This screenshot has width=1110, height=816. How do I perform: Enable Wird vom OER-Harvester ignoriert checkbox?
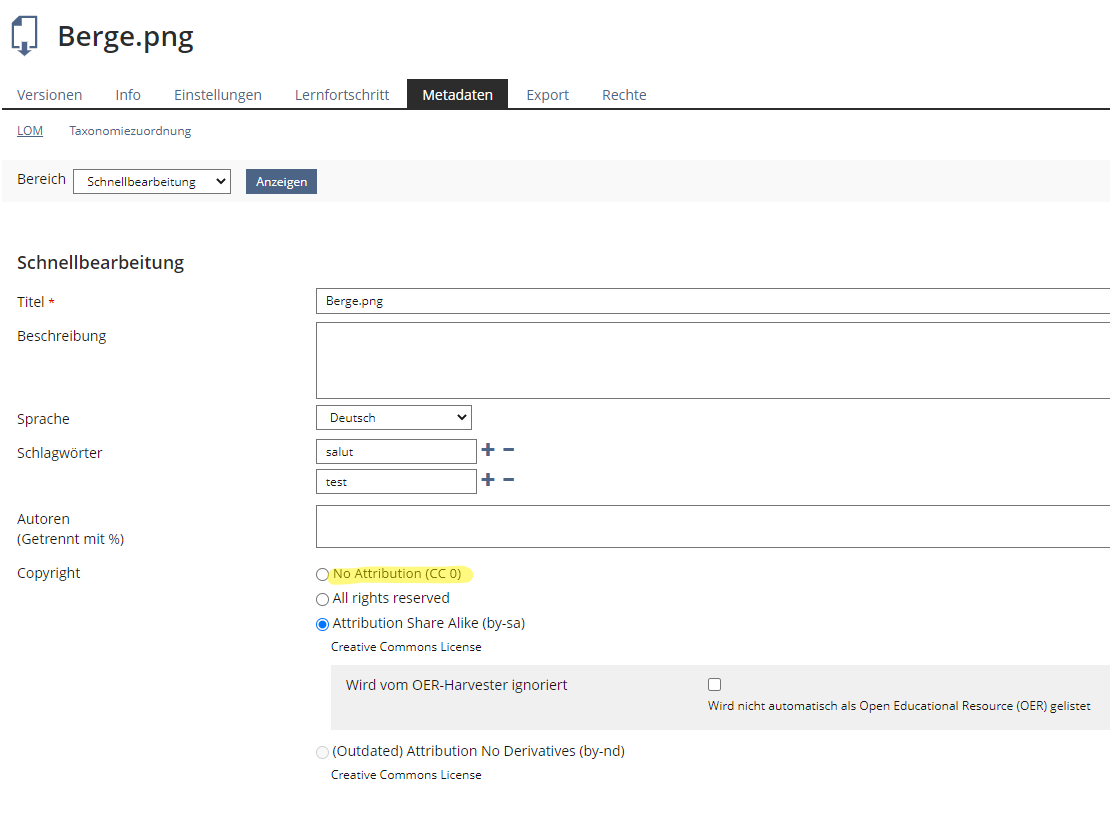click(x=714, y=685)
